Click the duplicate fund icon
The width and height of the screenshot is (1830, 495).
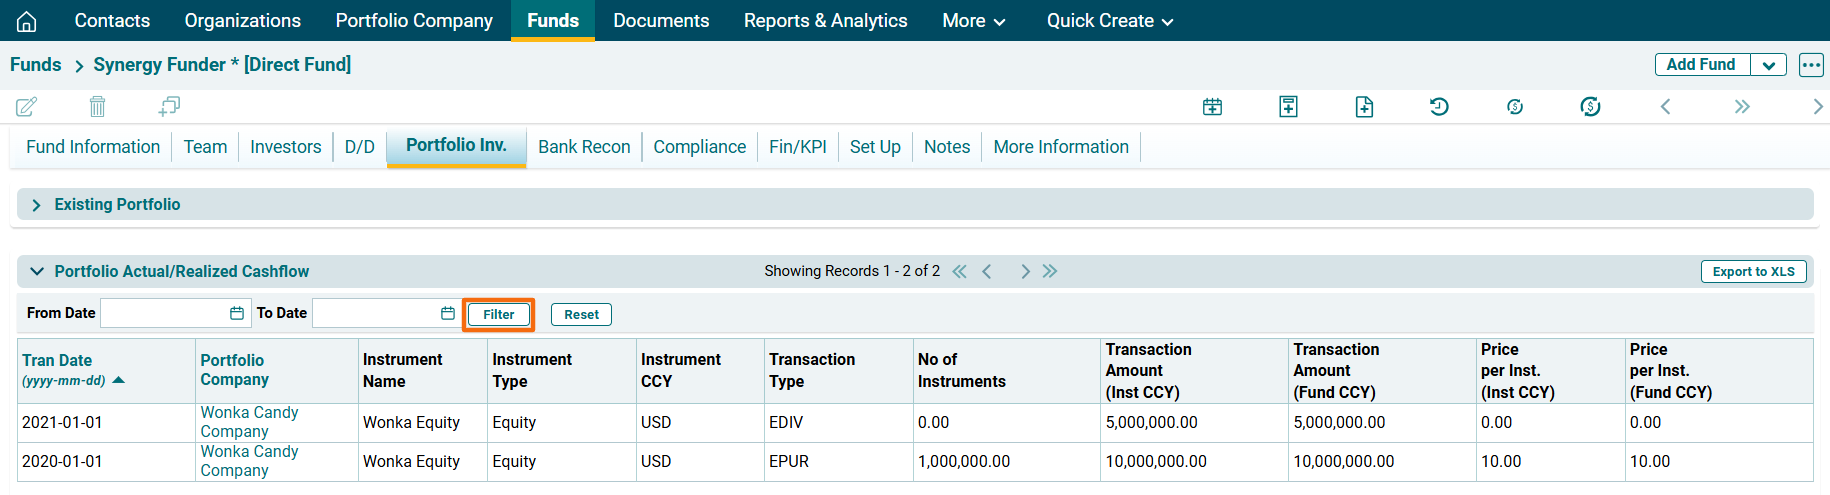click(169, 106)
